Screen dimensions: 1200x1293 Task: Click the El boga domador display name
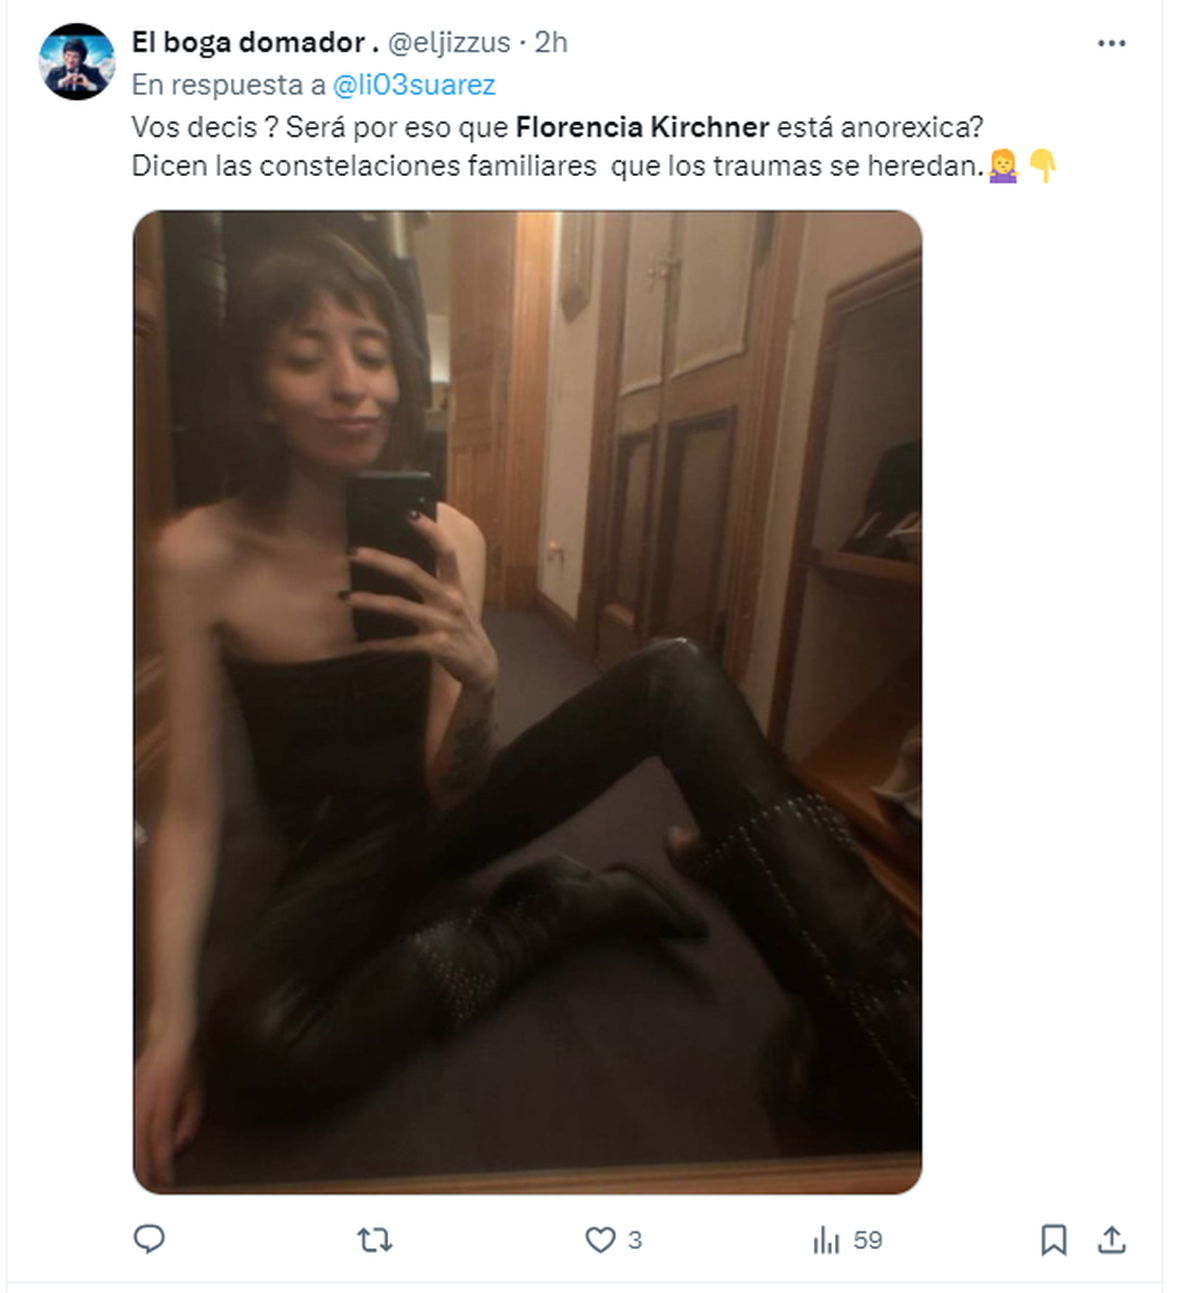click(x=255, y=42)
